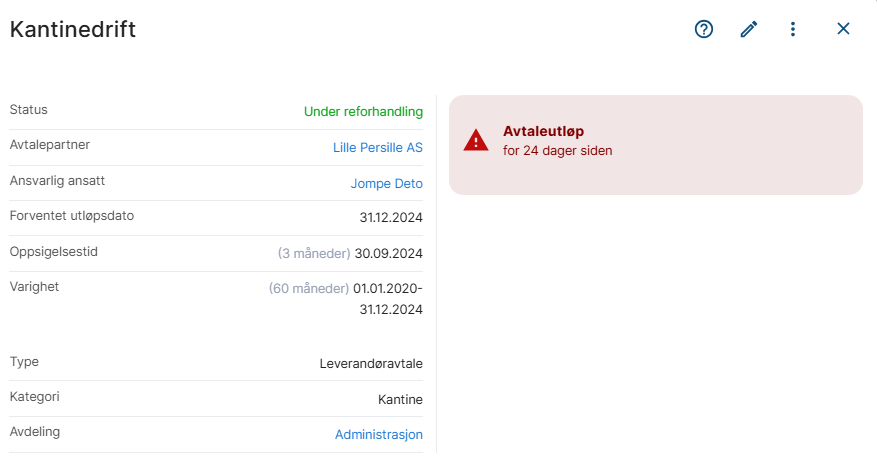Image resolution: width=877 pixels, height=474 pixels.
Task: Click the pencil edit icon
Action: click(749, 29)
